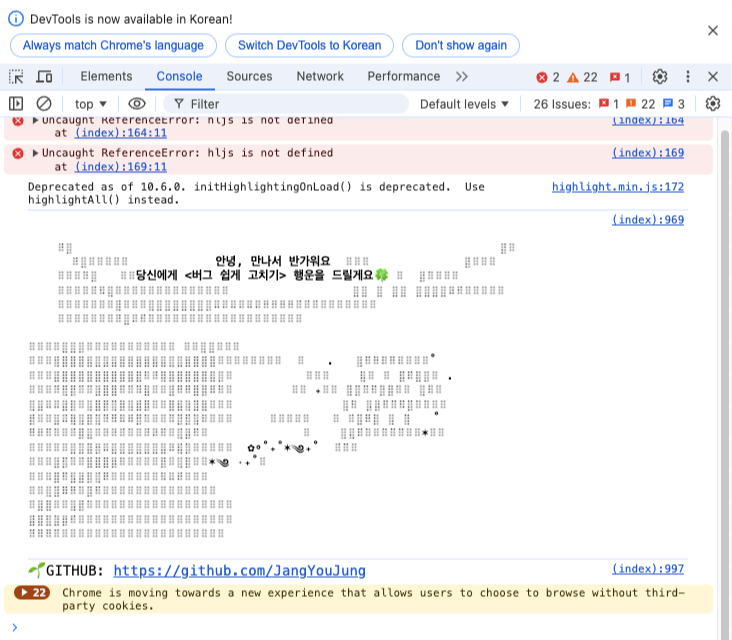Click the GITHUB: label text
The height and width of the screenshot is (640, 732).
pyautogui.click(x=75, y=570)
